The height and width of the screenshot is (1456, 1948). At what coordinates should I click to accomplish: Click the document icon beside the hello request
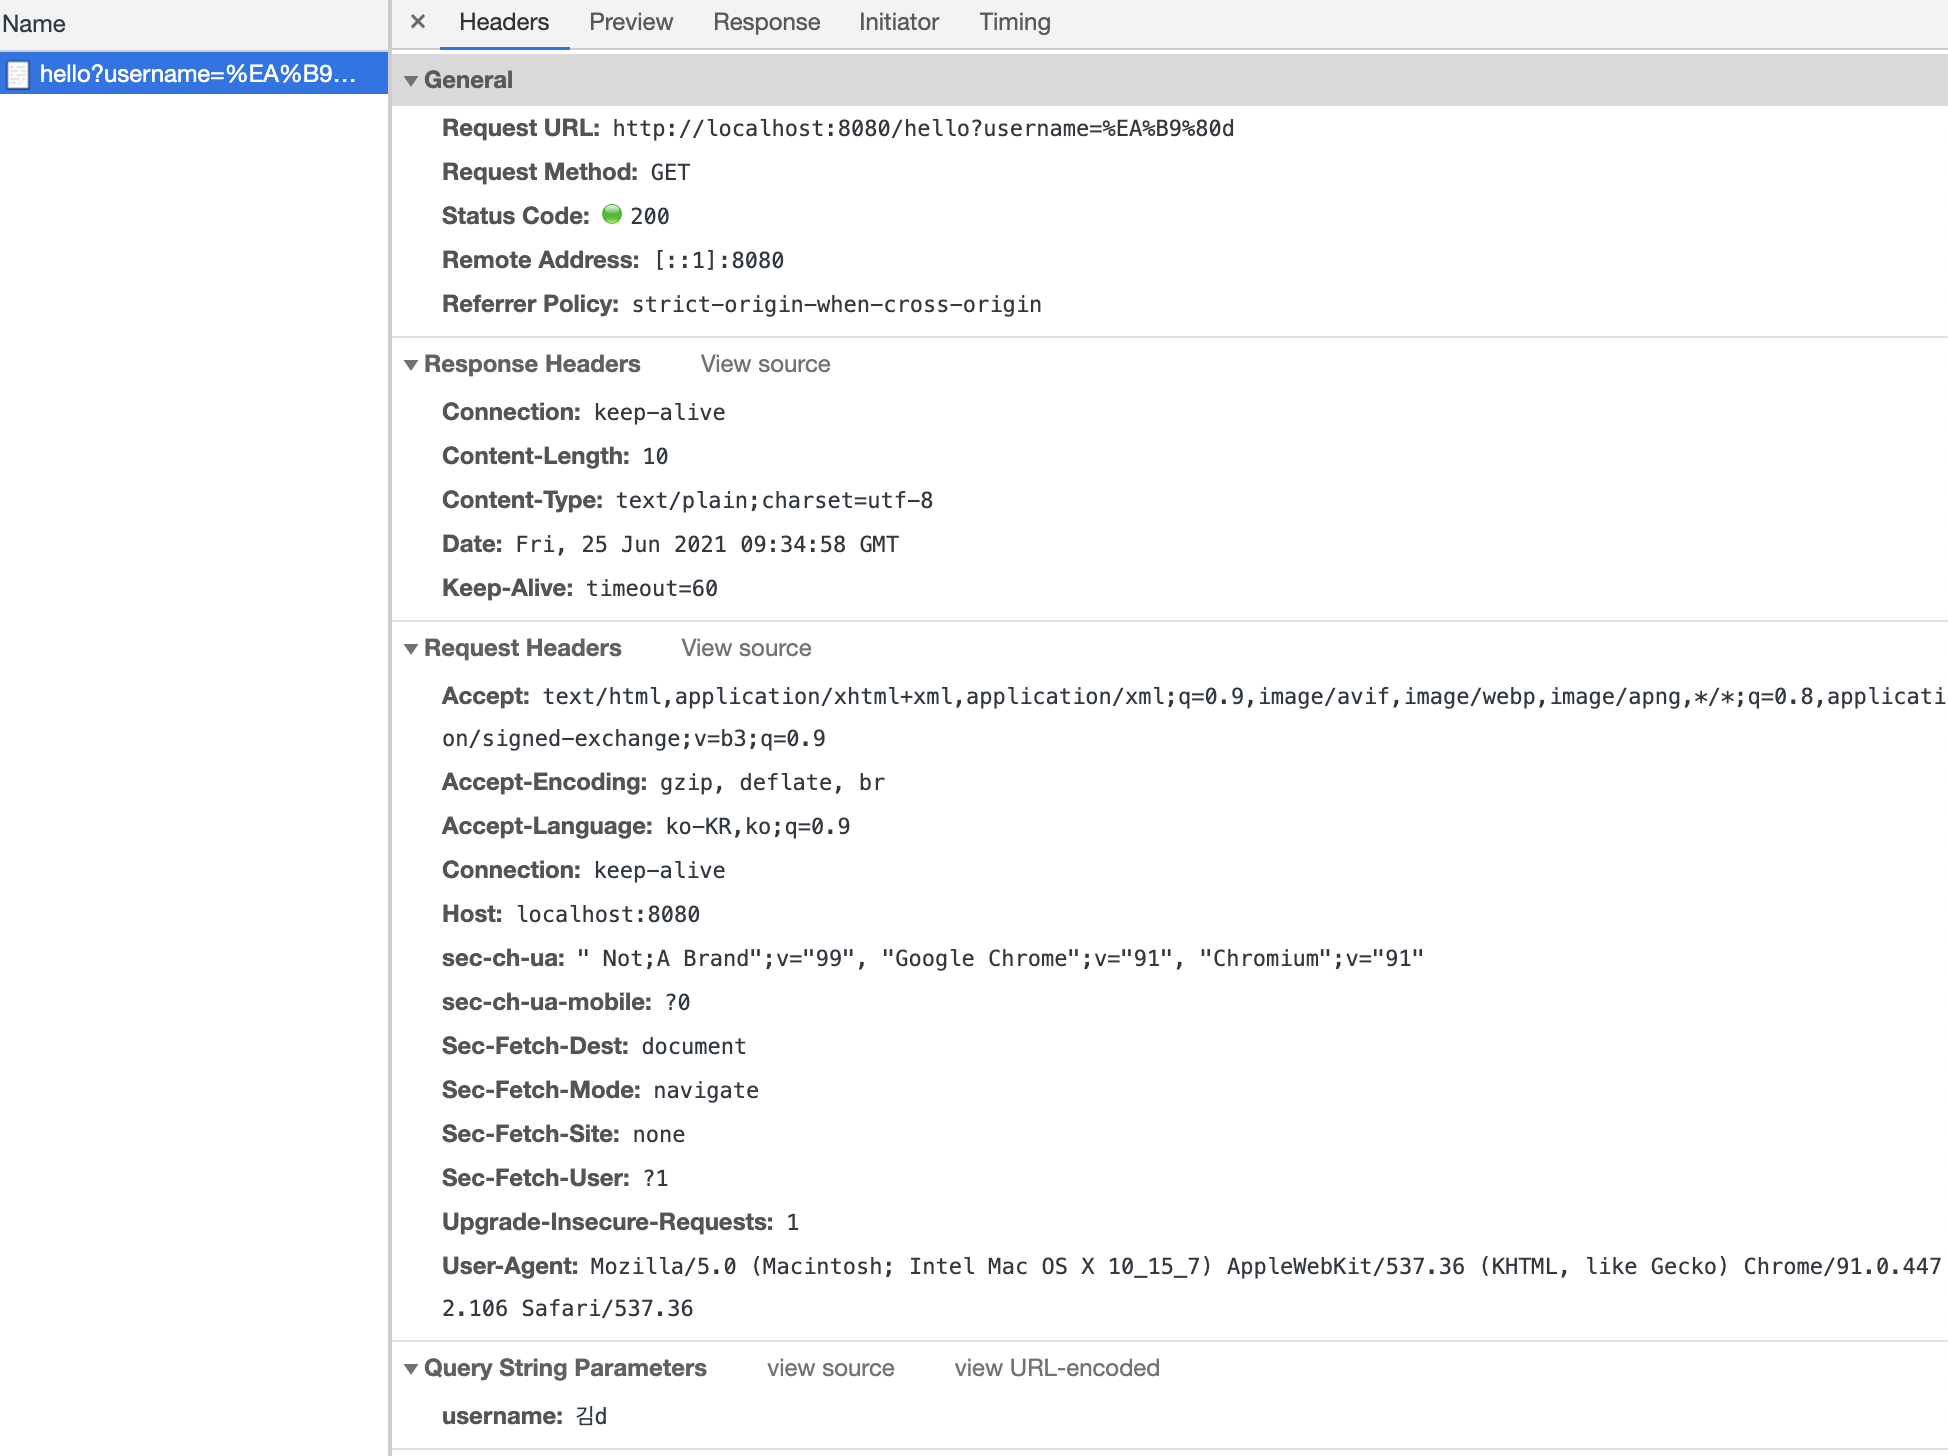18,75
